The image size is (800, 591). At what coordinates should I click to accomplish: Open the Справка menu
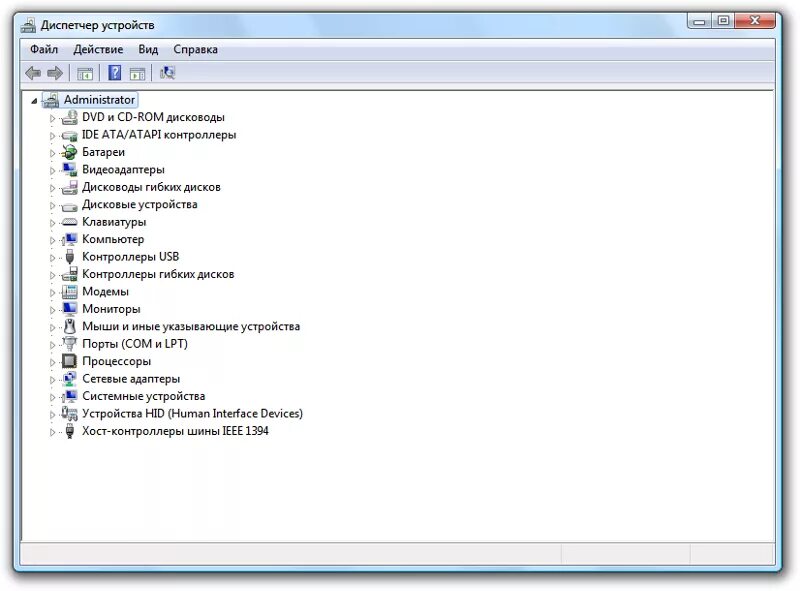pyautogui.click(x=195, y=50)
